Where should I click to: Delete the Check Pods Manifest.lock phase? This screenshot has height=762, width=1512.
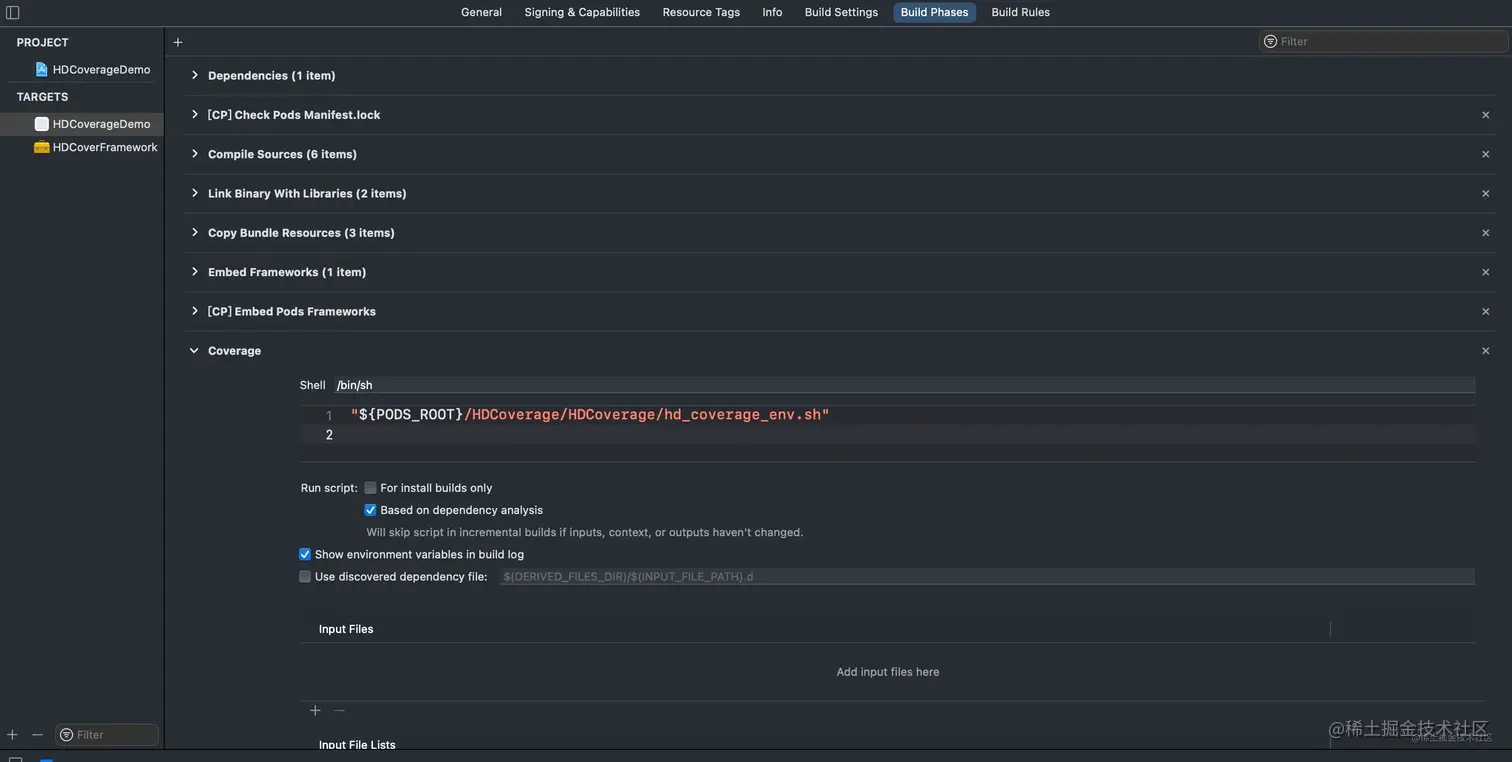click(x=1485, y=115)
